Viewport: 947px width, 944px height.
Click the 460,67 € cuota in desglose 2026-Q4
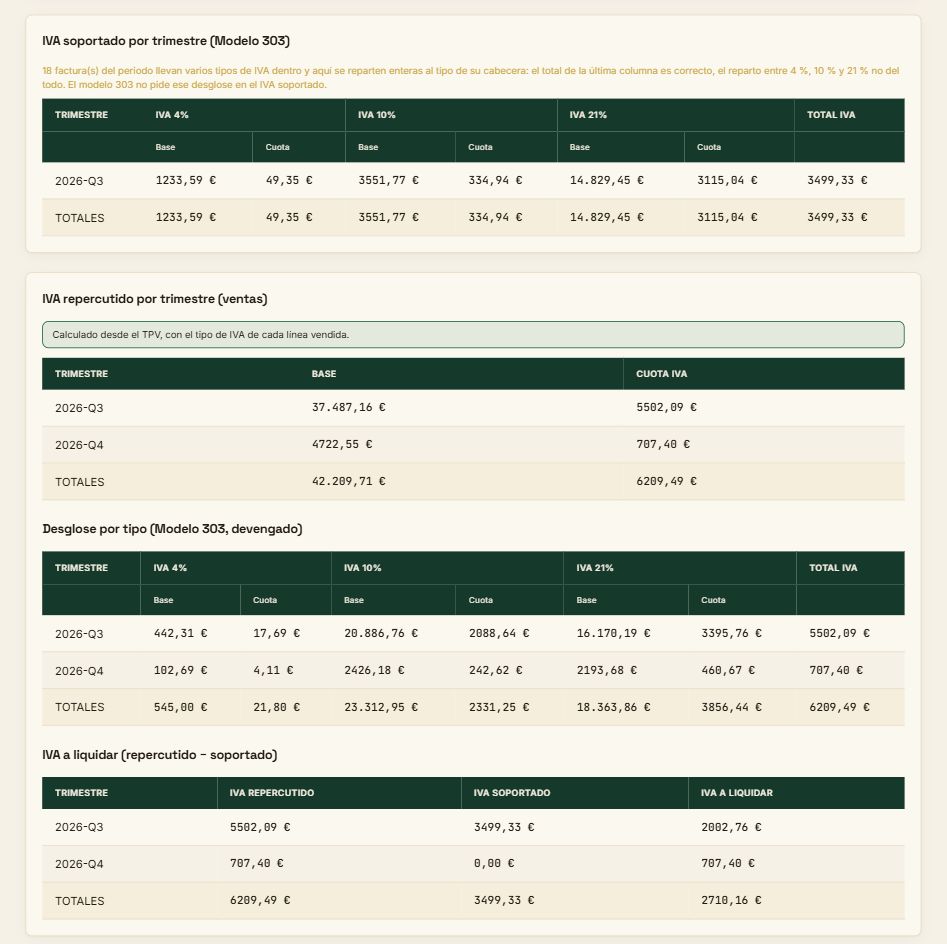728,670
